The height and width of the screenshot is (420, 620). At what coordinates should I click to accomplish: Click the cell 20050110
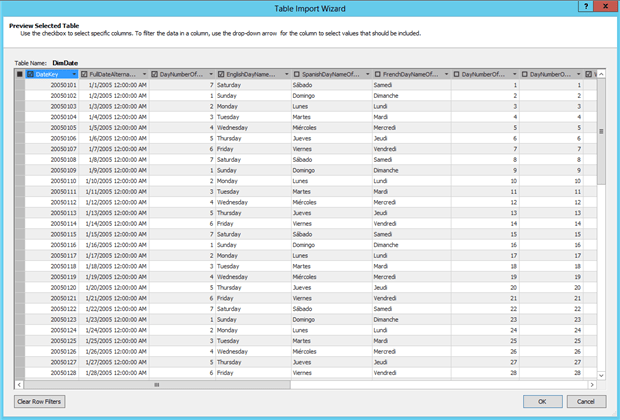[x=52, y=181]
